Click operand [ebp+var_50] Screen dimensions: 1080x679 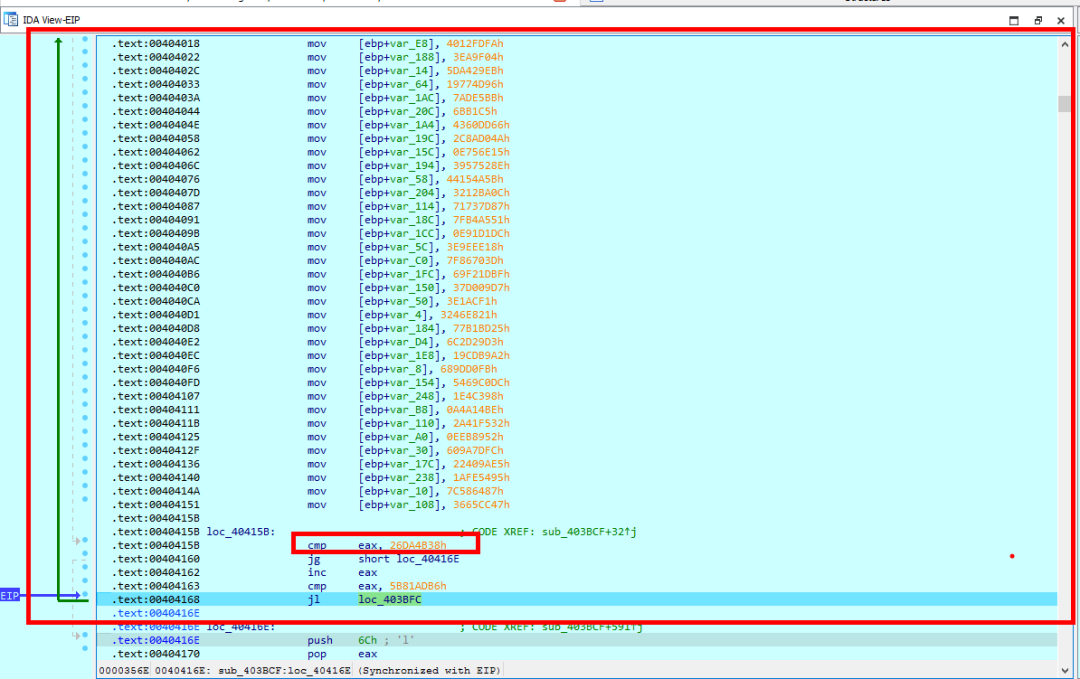399,302
